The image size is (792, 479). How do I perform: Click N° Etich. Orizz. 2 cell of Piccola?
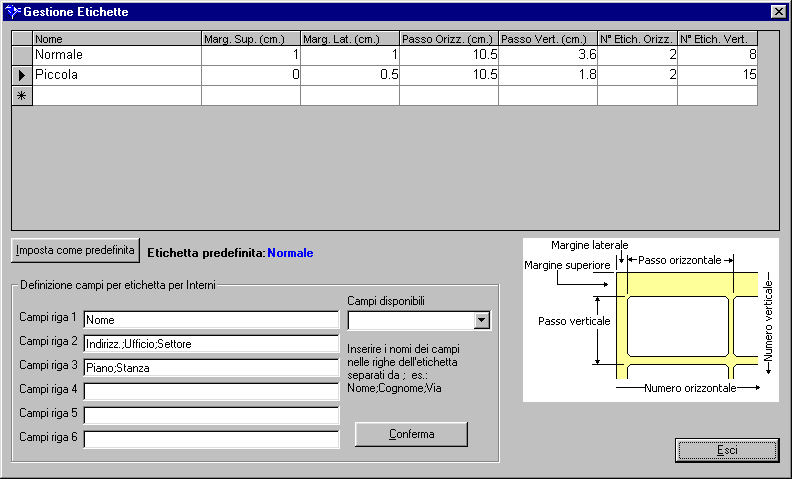637,75
